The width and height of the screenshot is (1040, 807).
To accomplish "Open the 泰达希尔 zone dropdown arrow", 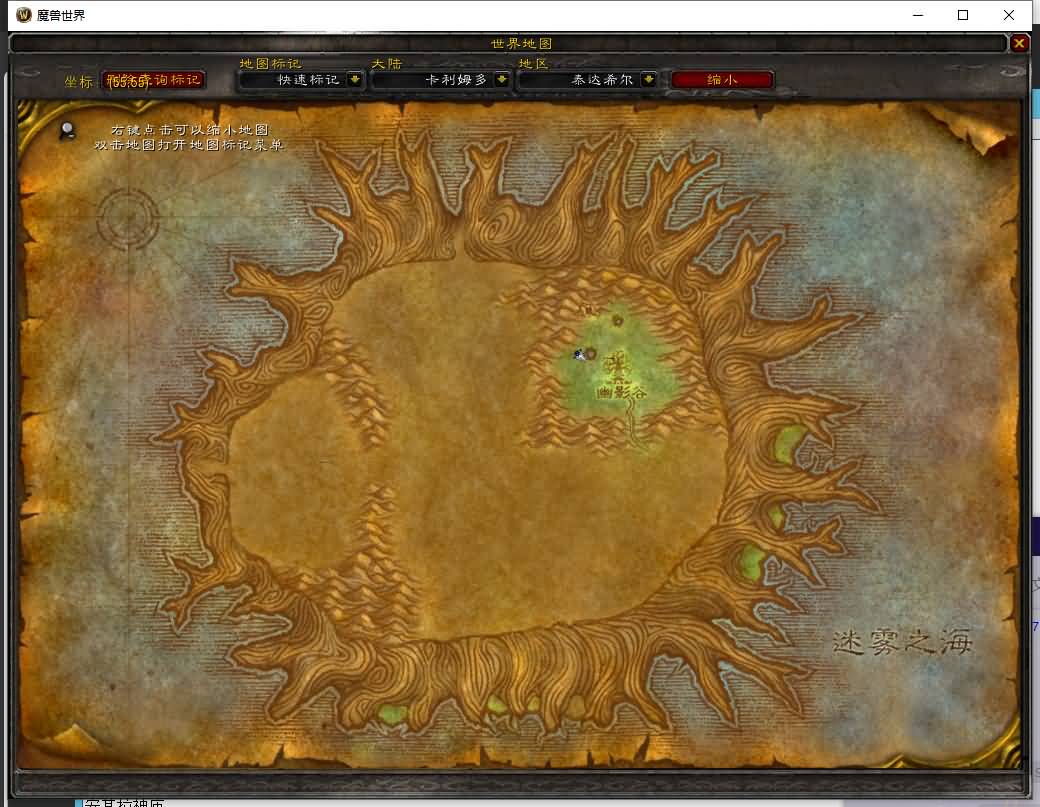I will point(648,80).
